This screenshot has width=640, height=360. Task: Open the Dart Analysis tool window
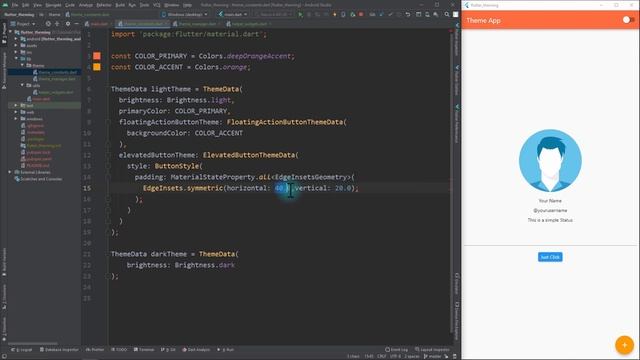196,349
